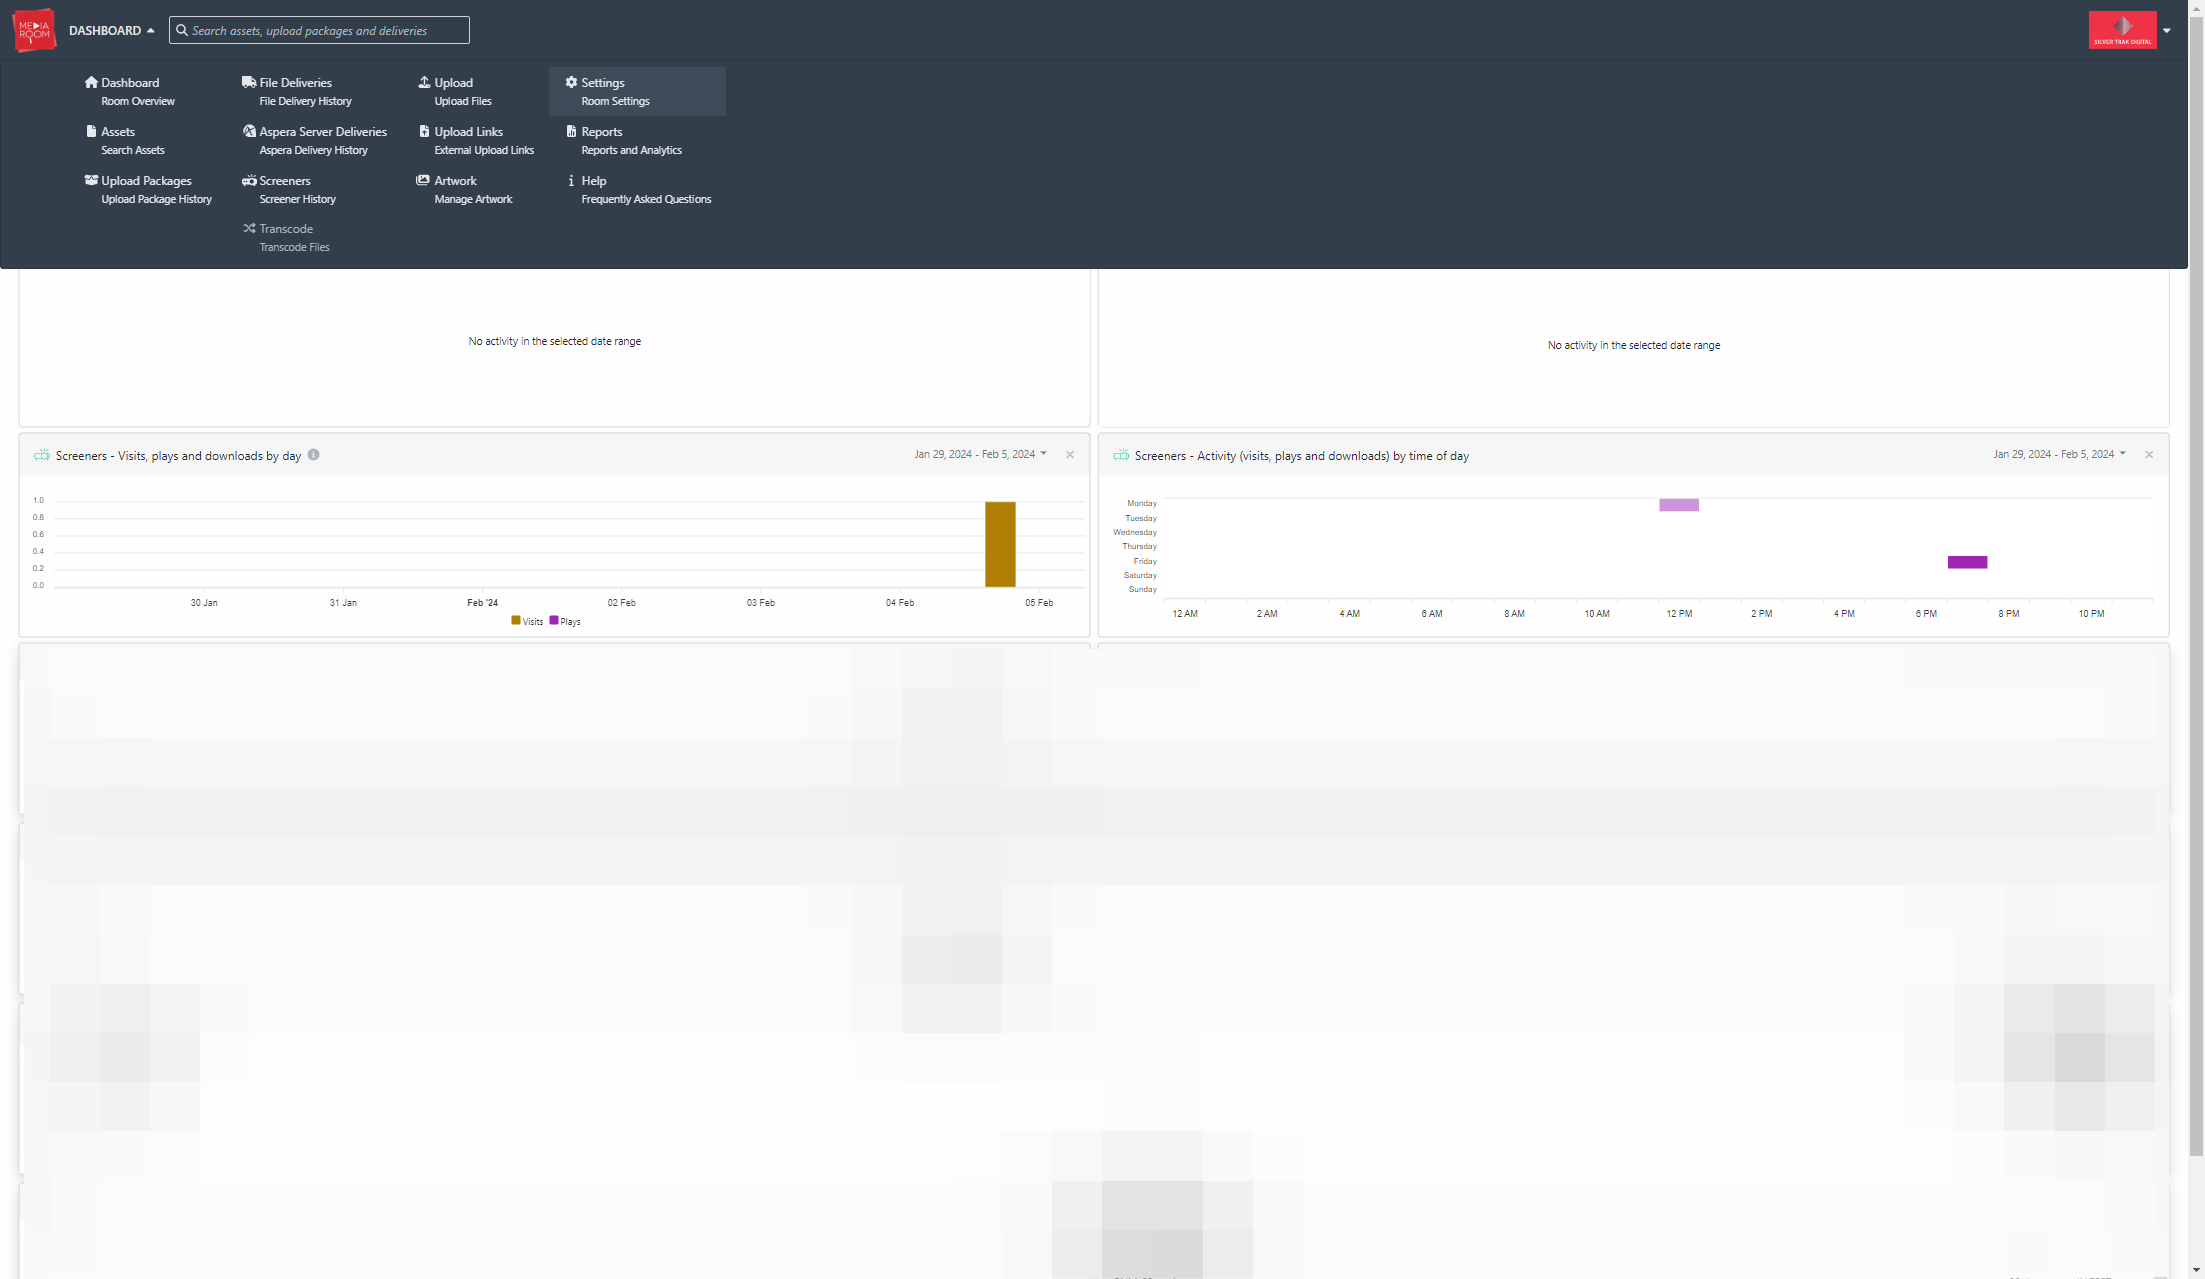Close the Screeners by day widget
This screenshot has width=2205, height=1279.
pyautogui.click(x=1070, y=454)
